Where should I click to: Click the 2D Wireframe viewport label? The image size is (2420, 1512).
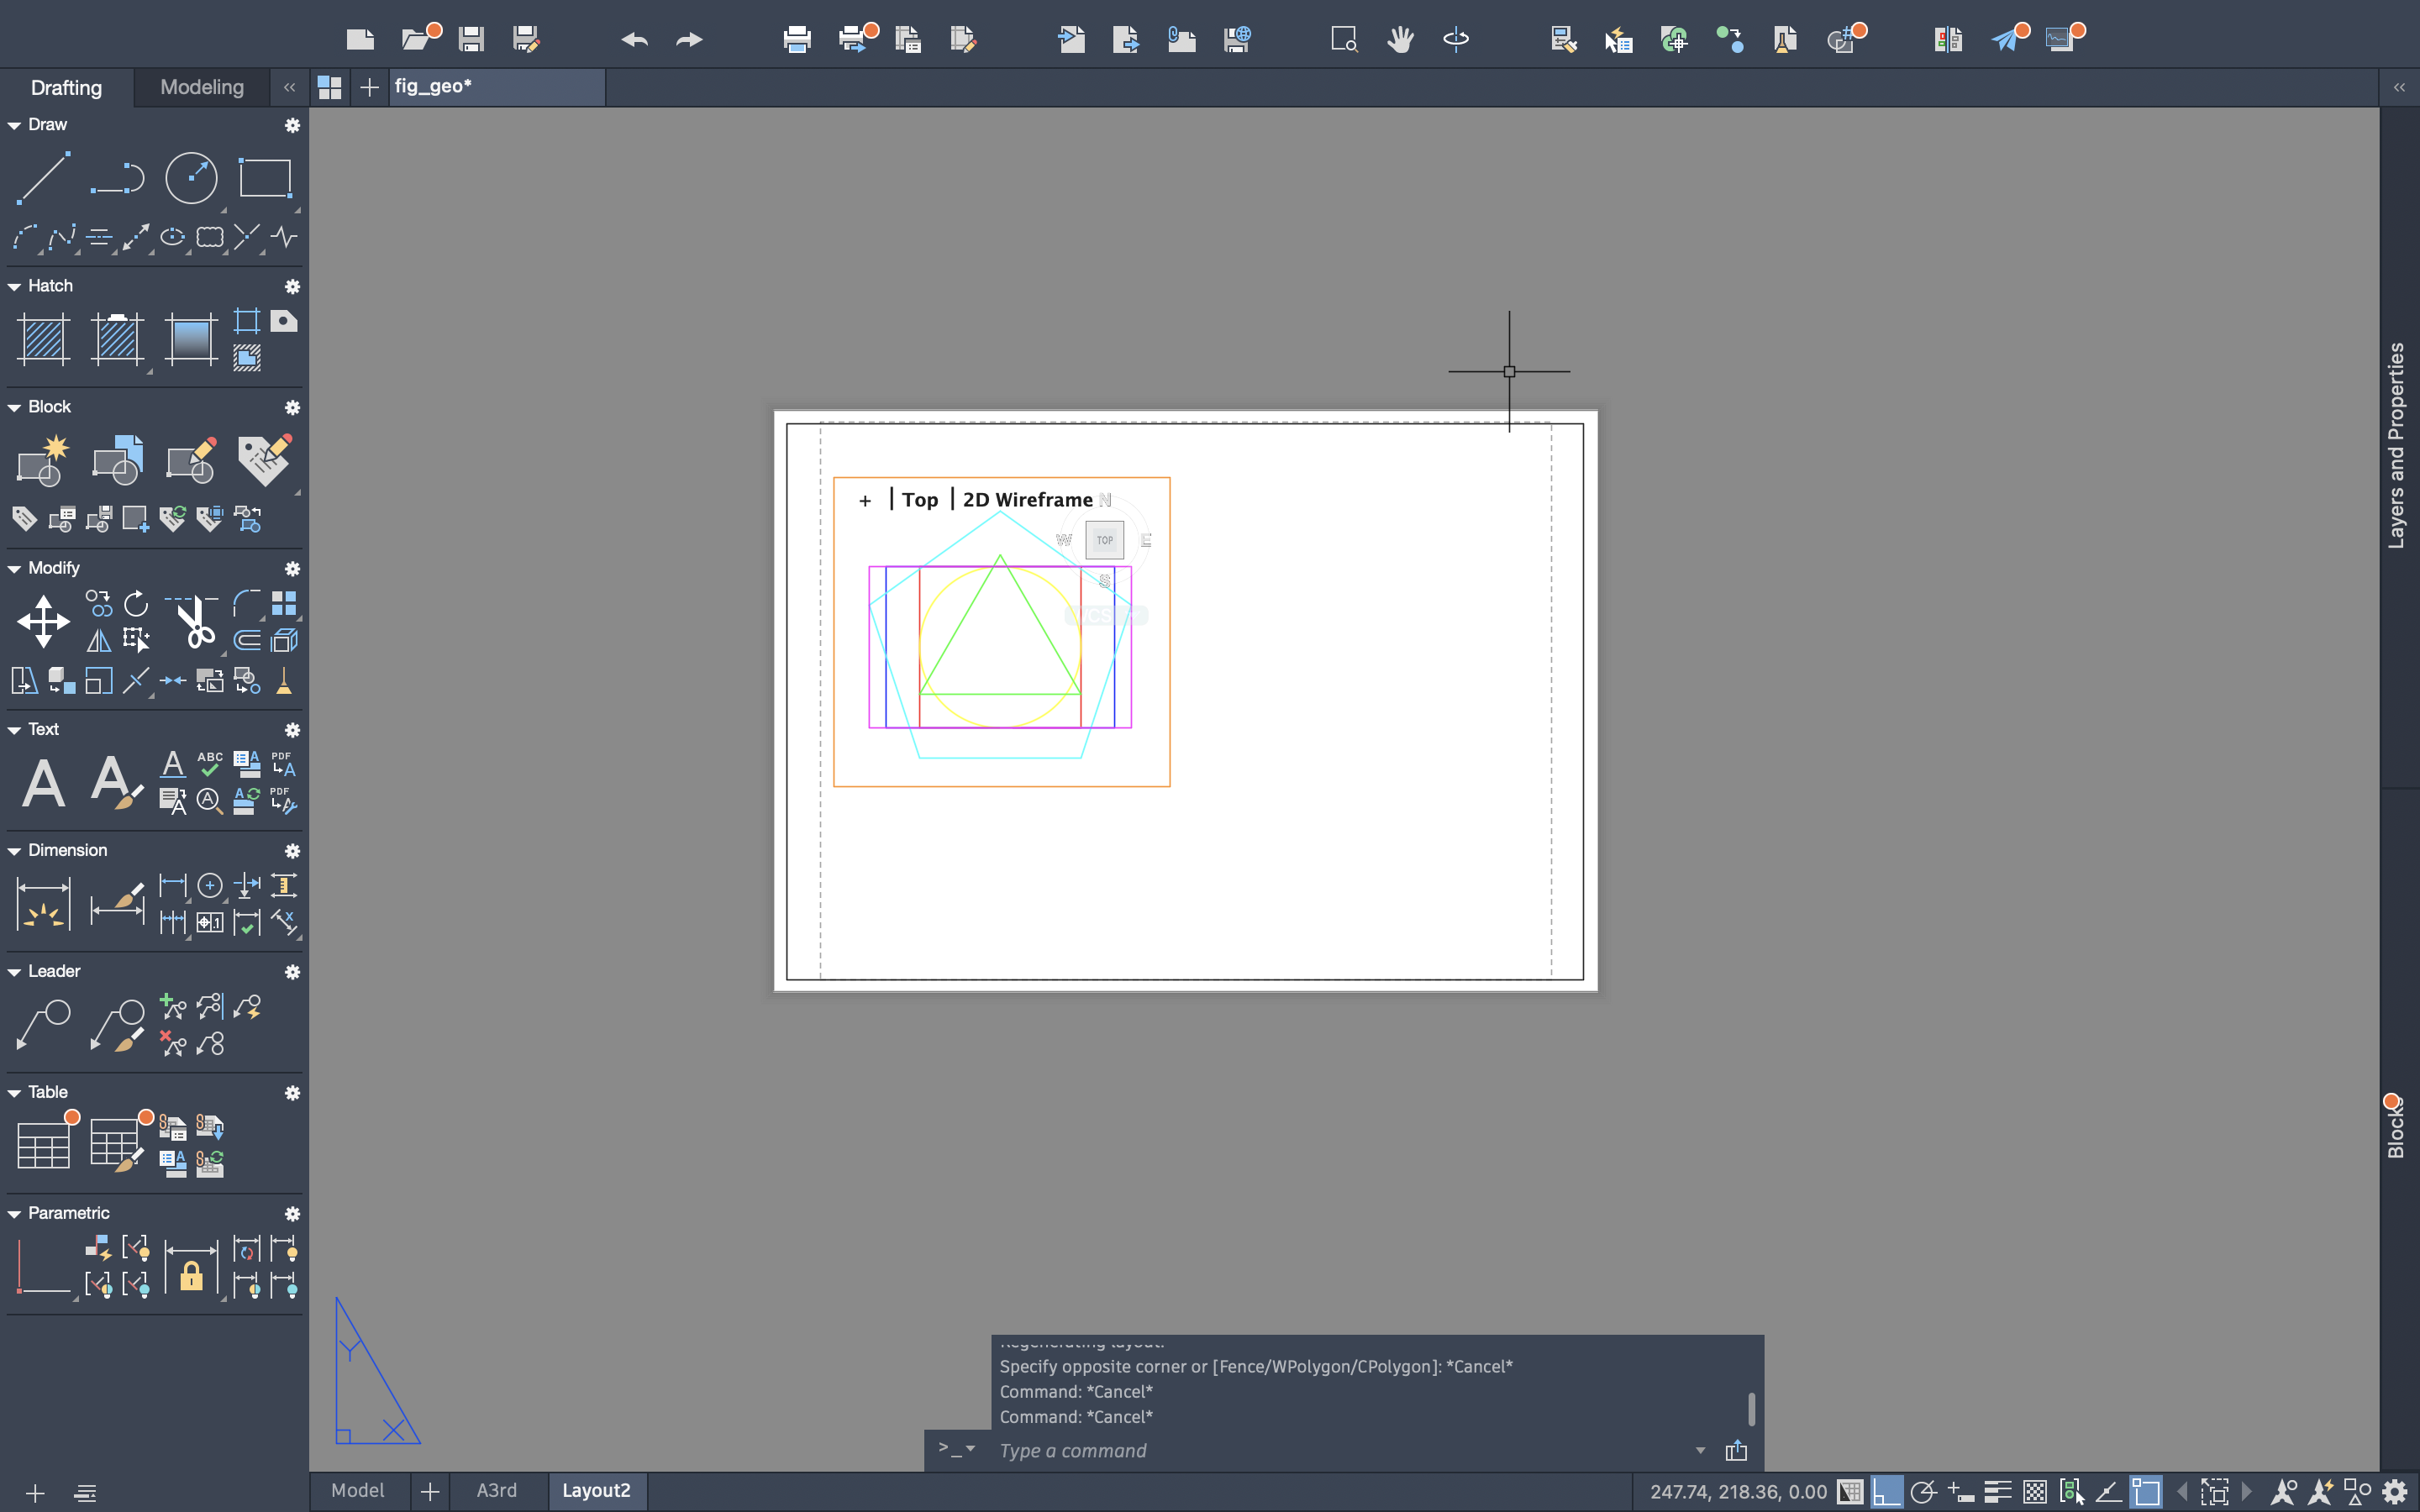coord(1027,499)
